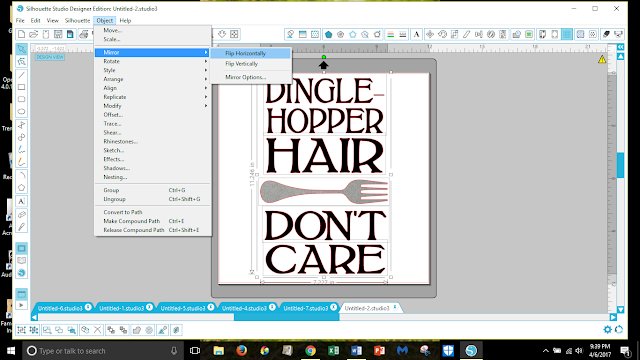Viewport: 640px width, 360px height.
Task: Open the Send to Silhouette icon
Action: [x=619, y=34]
